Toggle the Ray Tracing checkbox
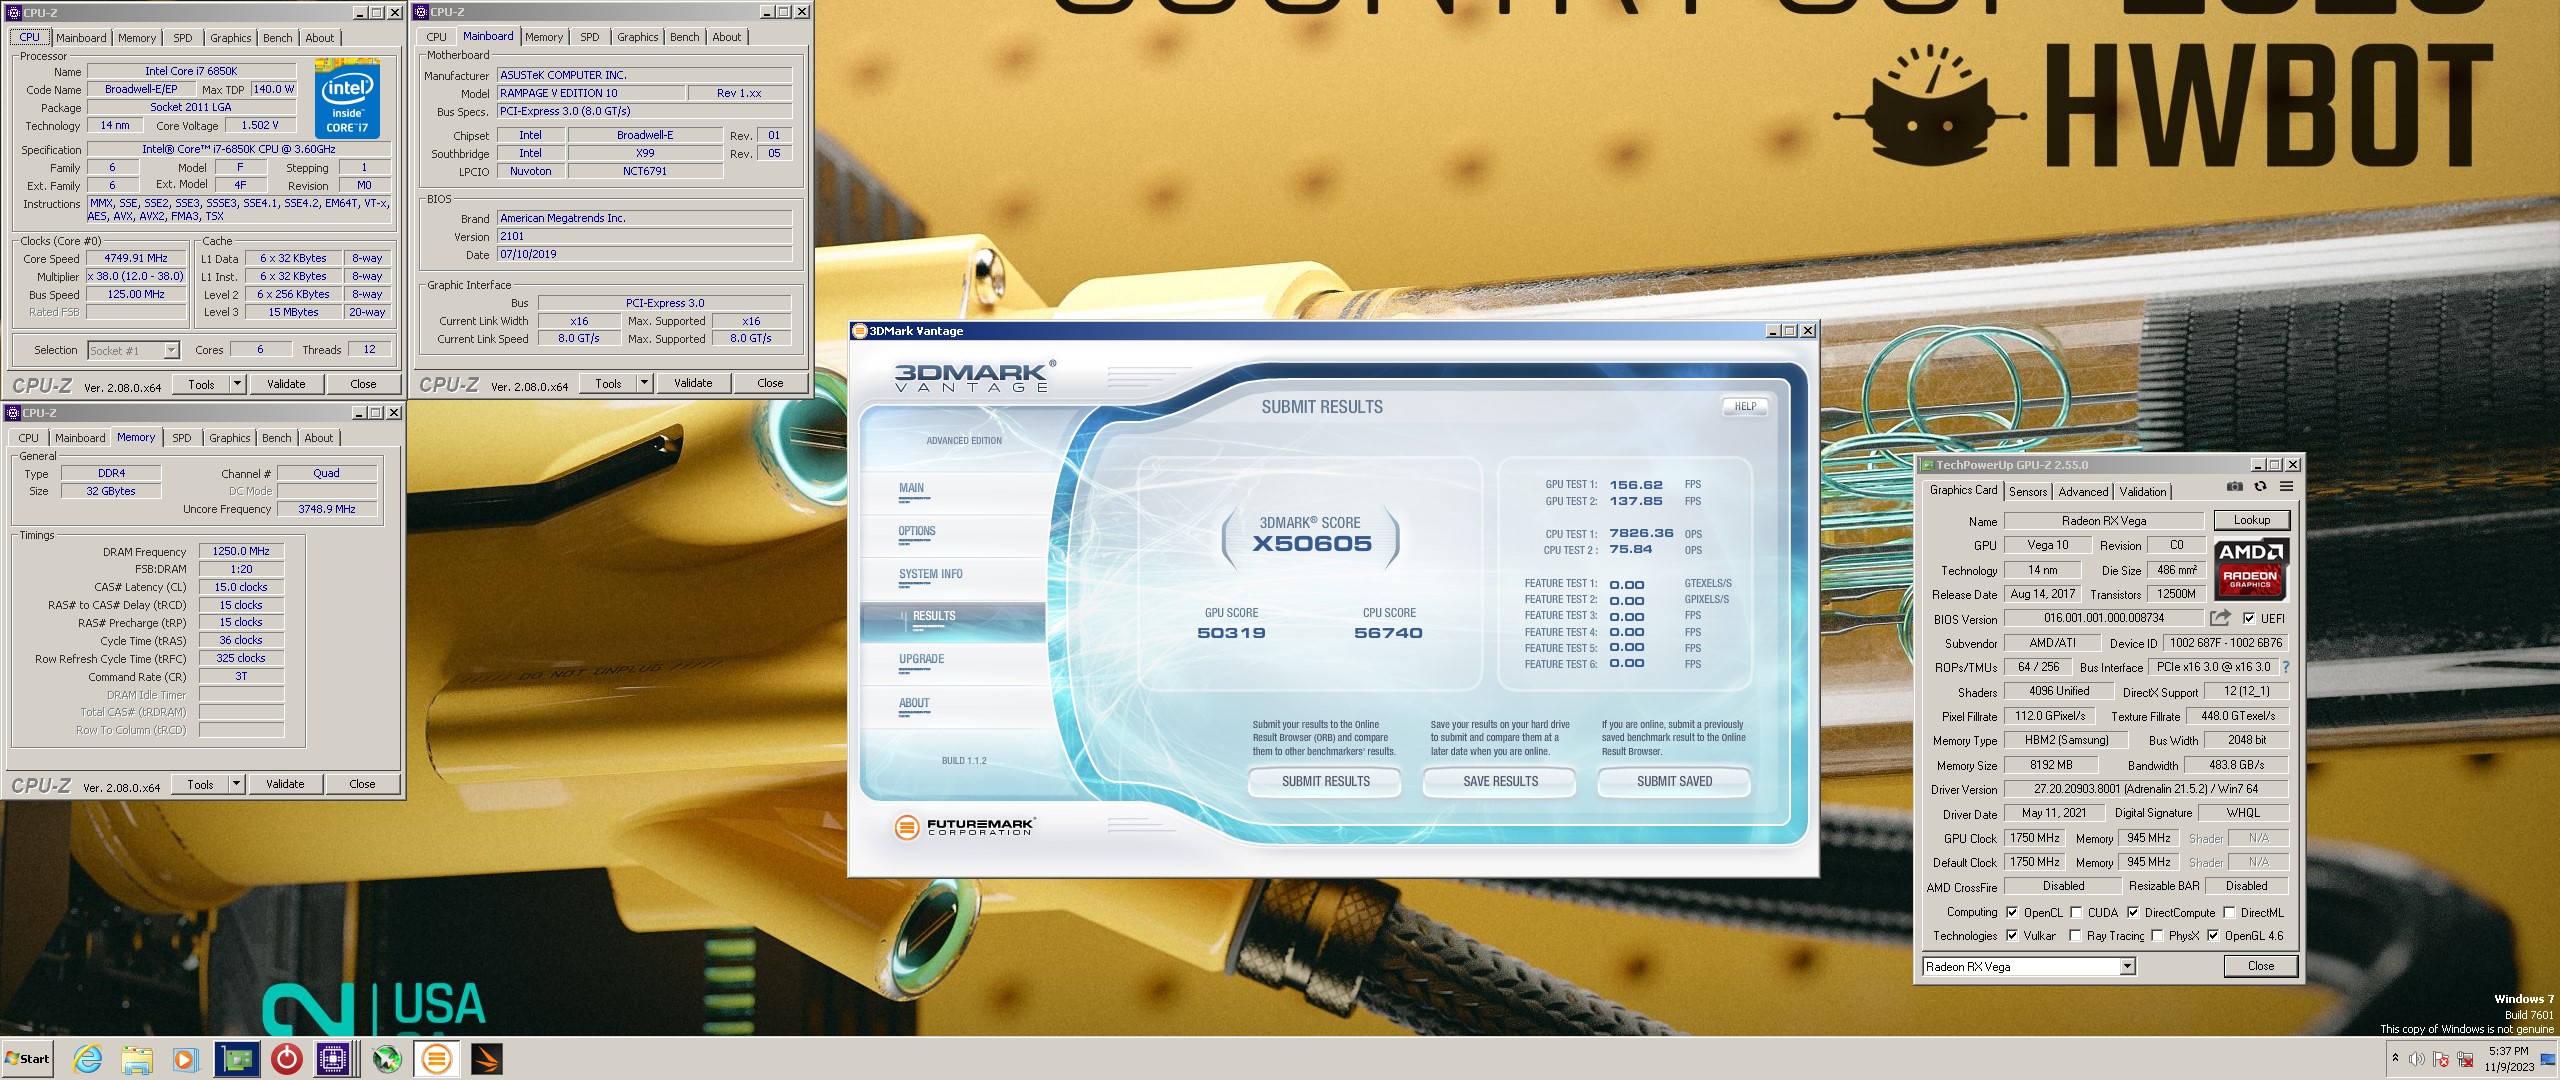Image resolution: width=2560 pixels, height=1080 pixels. click(2075, 935)
